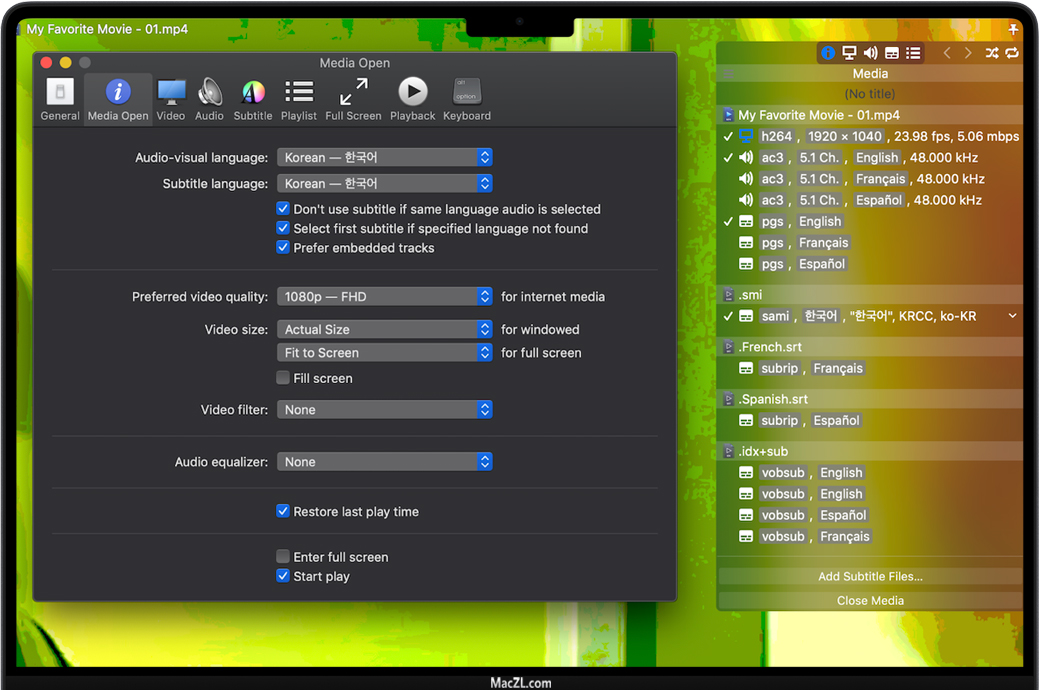Image resolution: width=1040 pixels, height=690 pixels.
Task: Open Preferred video quality dropdown
Action: click(384, 296)
